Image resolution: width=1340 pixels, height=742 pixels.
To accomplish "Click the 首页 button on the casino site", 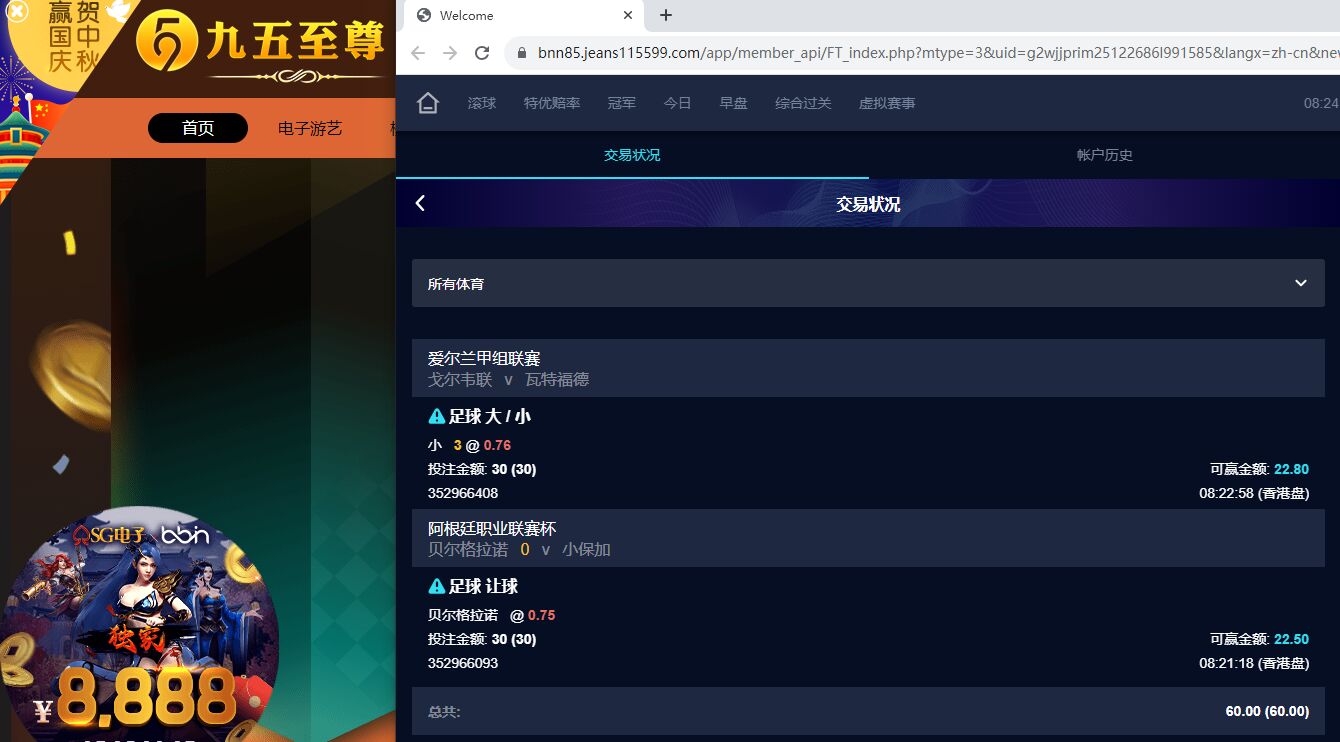I will pyautogui.click(x=198, y=128).
